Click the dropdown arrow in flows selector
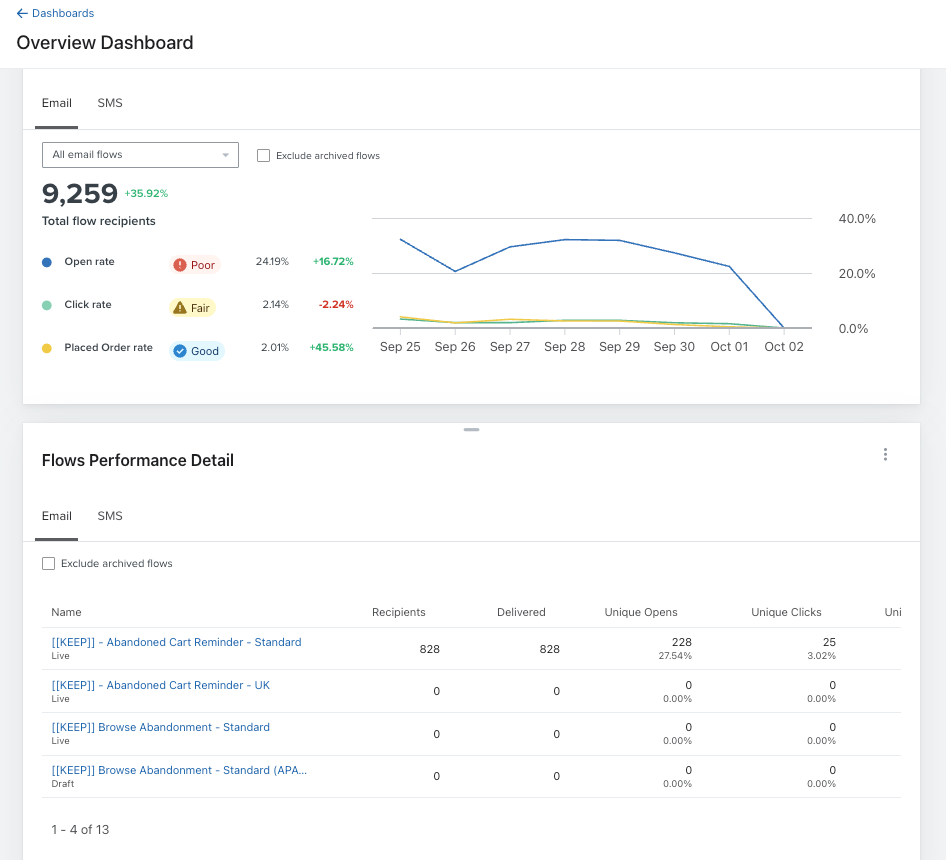Viewport: 946px width, 860px height. 226,155
